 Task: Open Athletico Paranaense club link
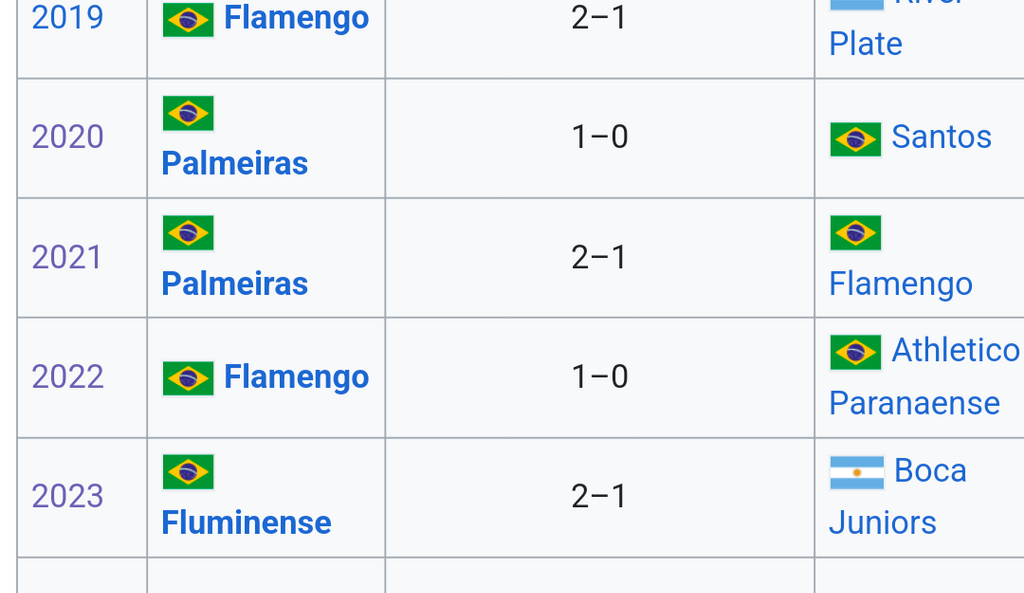pos(925,377)
